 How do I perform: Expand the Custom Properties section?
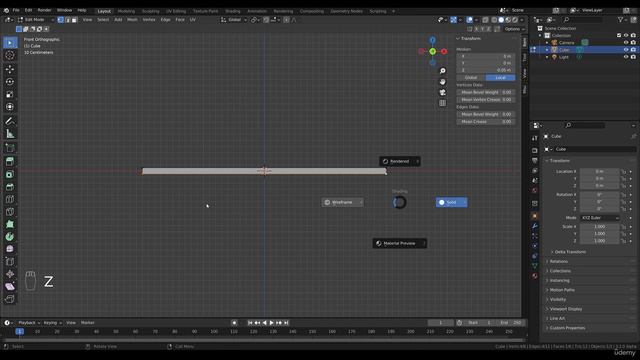[x=567, y=328]
